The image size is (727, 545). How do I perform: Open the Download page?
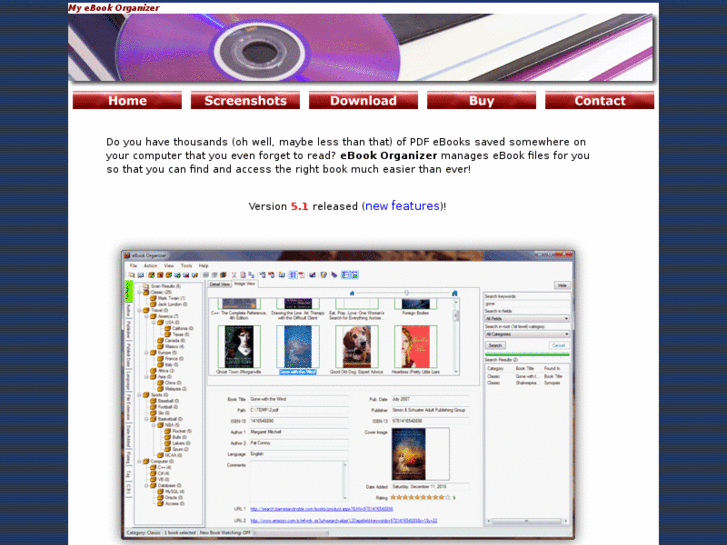pyautogui.click(x=363, y=101)
